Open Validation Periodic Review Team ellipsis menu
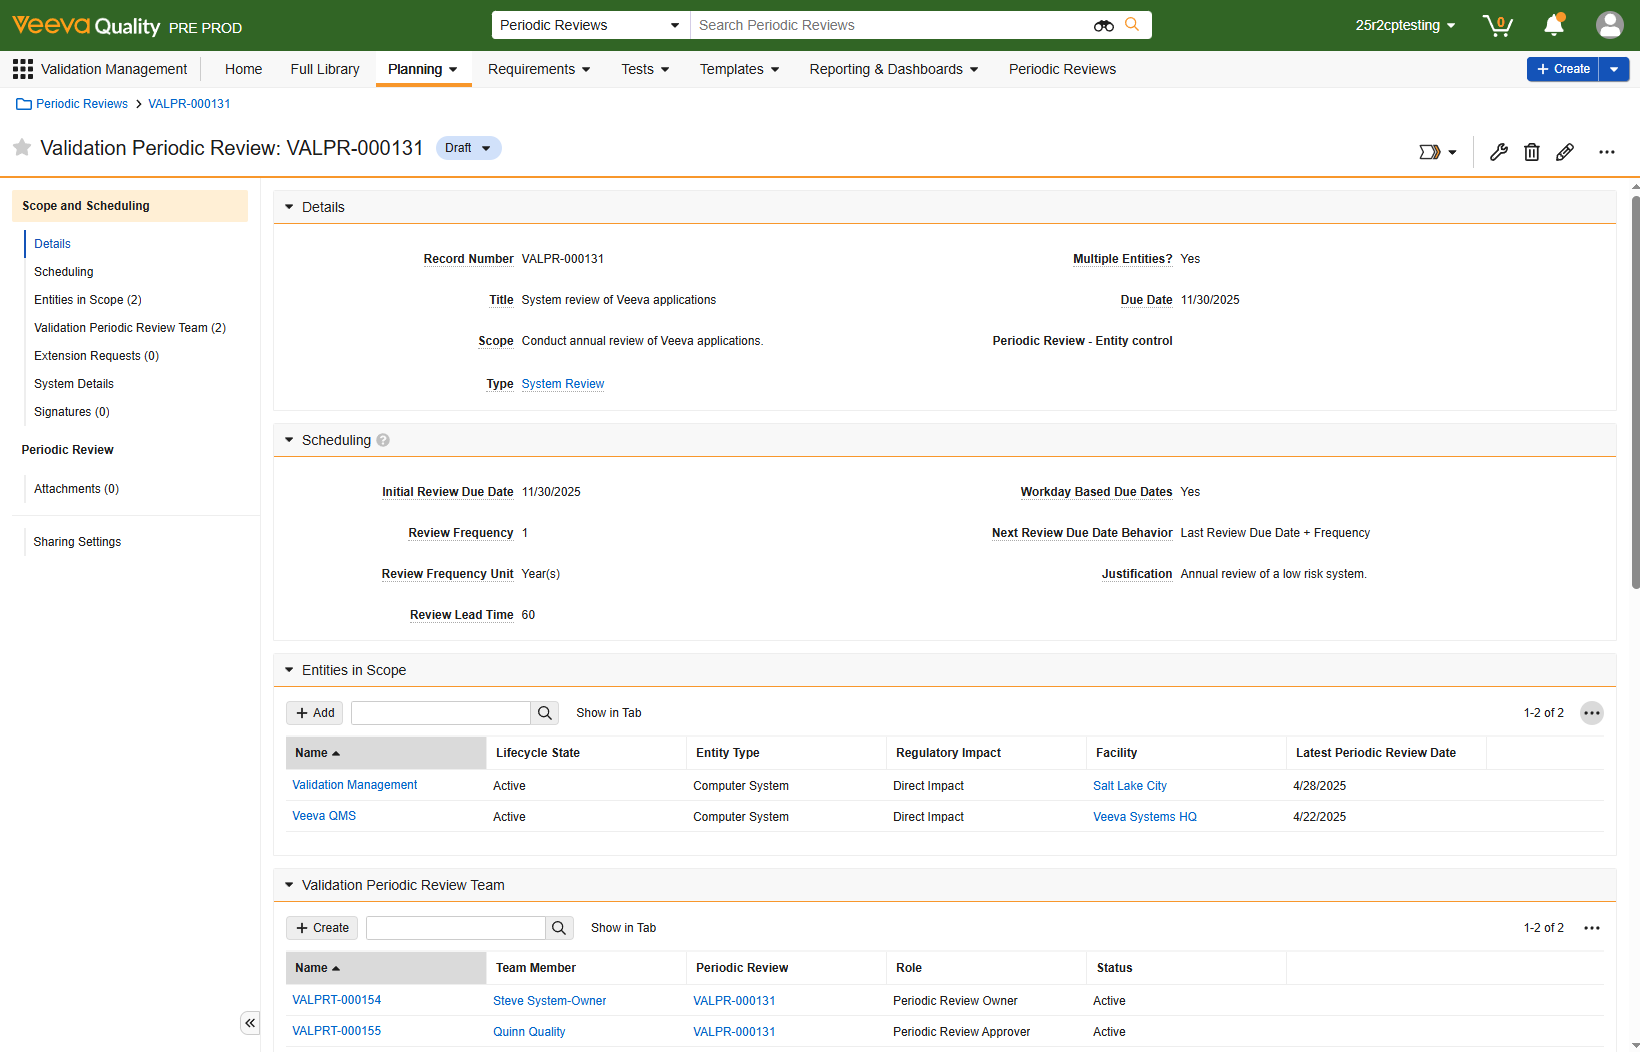The height and width of the screenshot is (1052, 1640). click(1592, 928)
